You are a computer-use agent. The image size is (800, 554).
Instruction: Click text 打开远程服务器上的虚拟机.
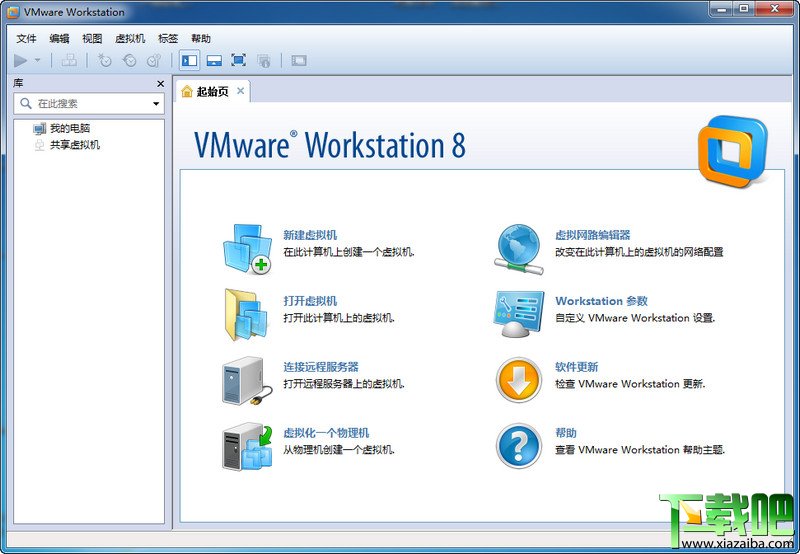click(344, 384)
